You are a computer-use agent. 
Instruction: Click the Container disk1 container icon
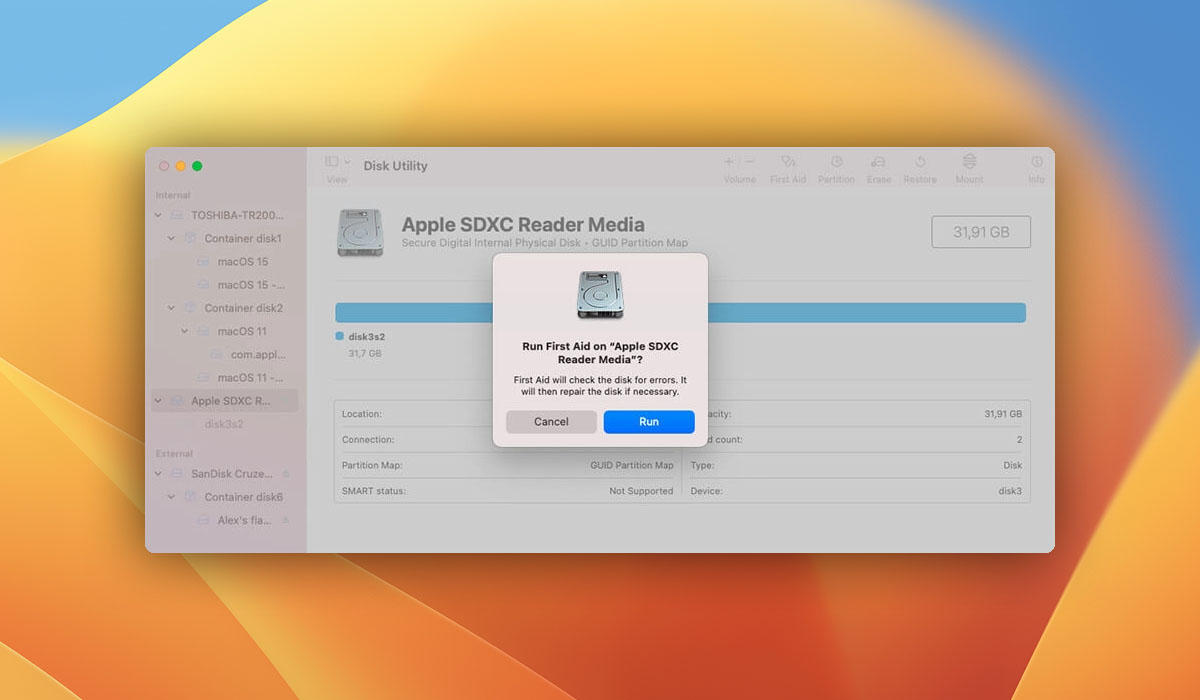(x=190, y=239)
